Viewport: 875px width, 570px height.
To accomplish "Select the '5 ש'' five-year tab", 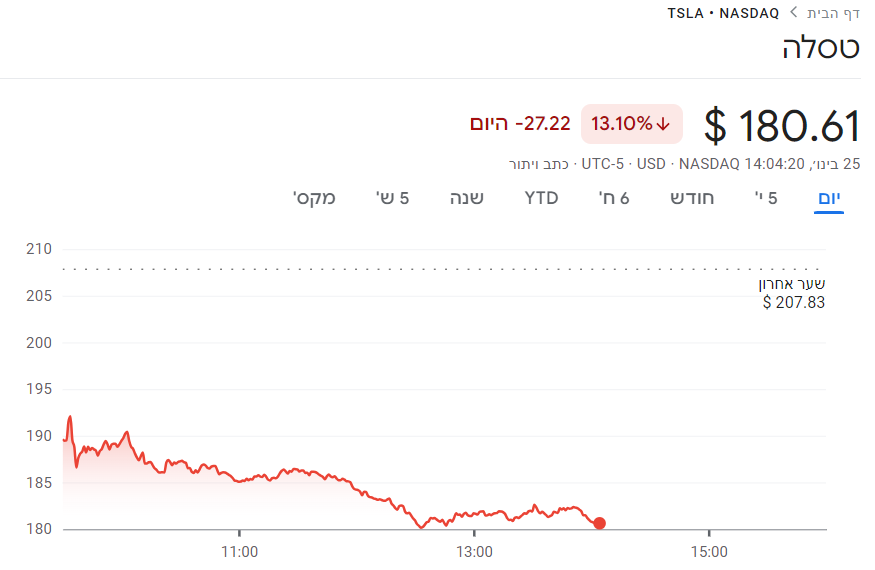I will pos(392,198).
